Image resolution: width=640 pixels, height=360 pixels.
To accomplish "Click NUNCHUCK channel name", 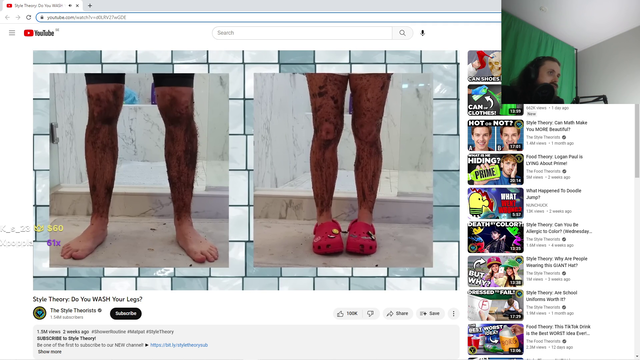I will pyautogui.click(x=536, y=205).
